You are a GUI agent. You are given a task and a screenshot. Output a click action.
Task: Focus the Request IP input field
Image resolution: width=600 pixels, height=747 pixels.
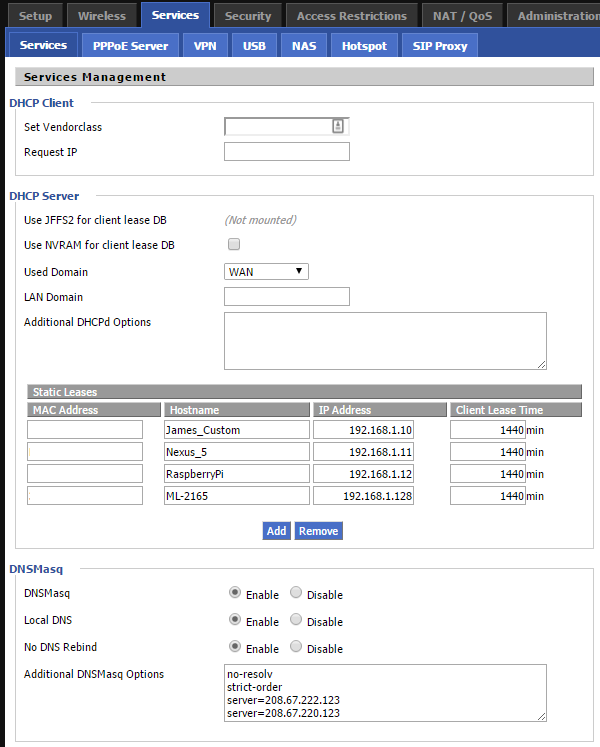click(287, 151)
